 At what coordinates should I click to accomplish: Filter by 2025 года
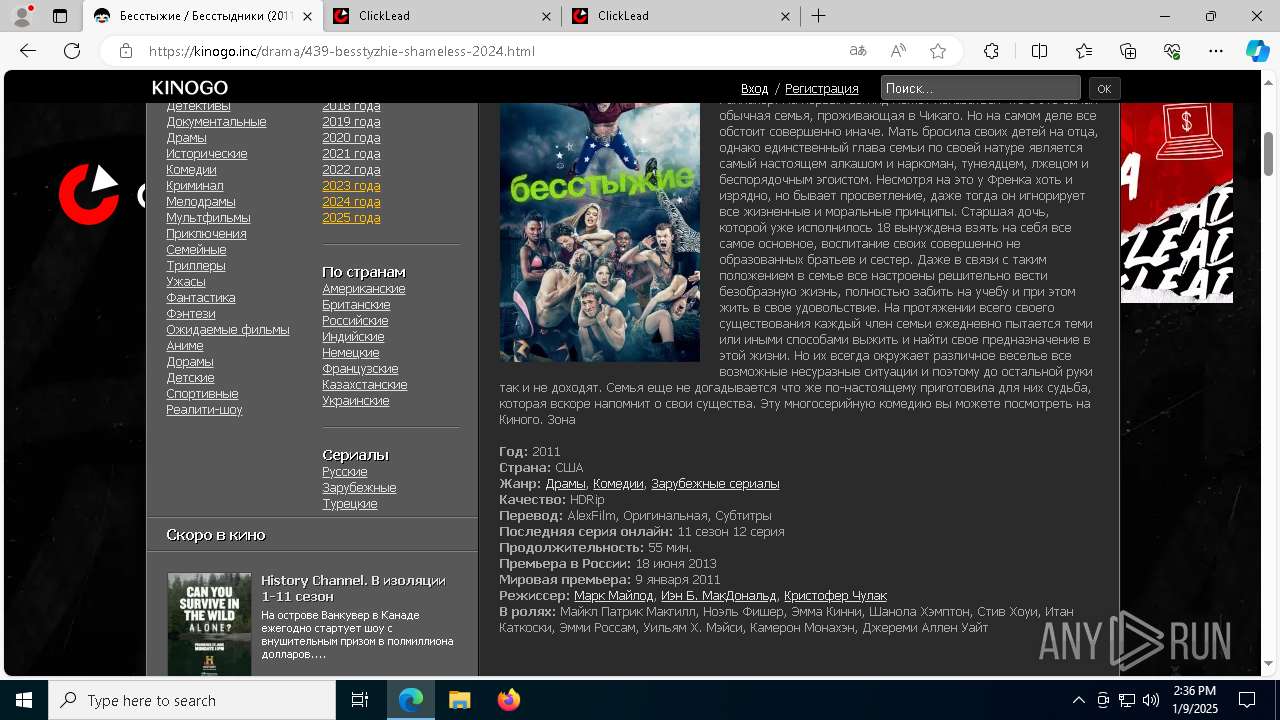tap(351, 218)
